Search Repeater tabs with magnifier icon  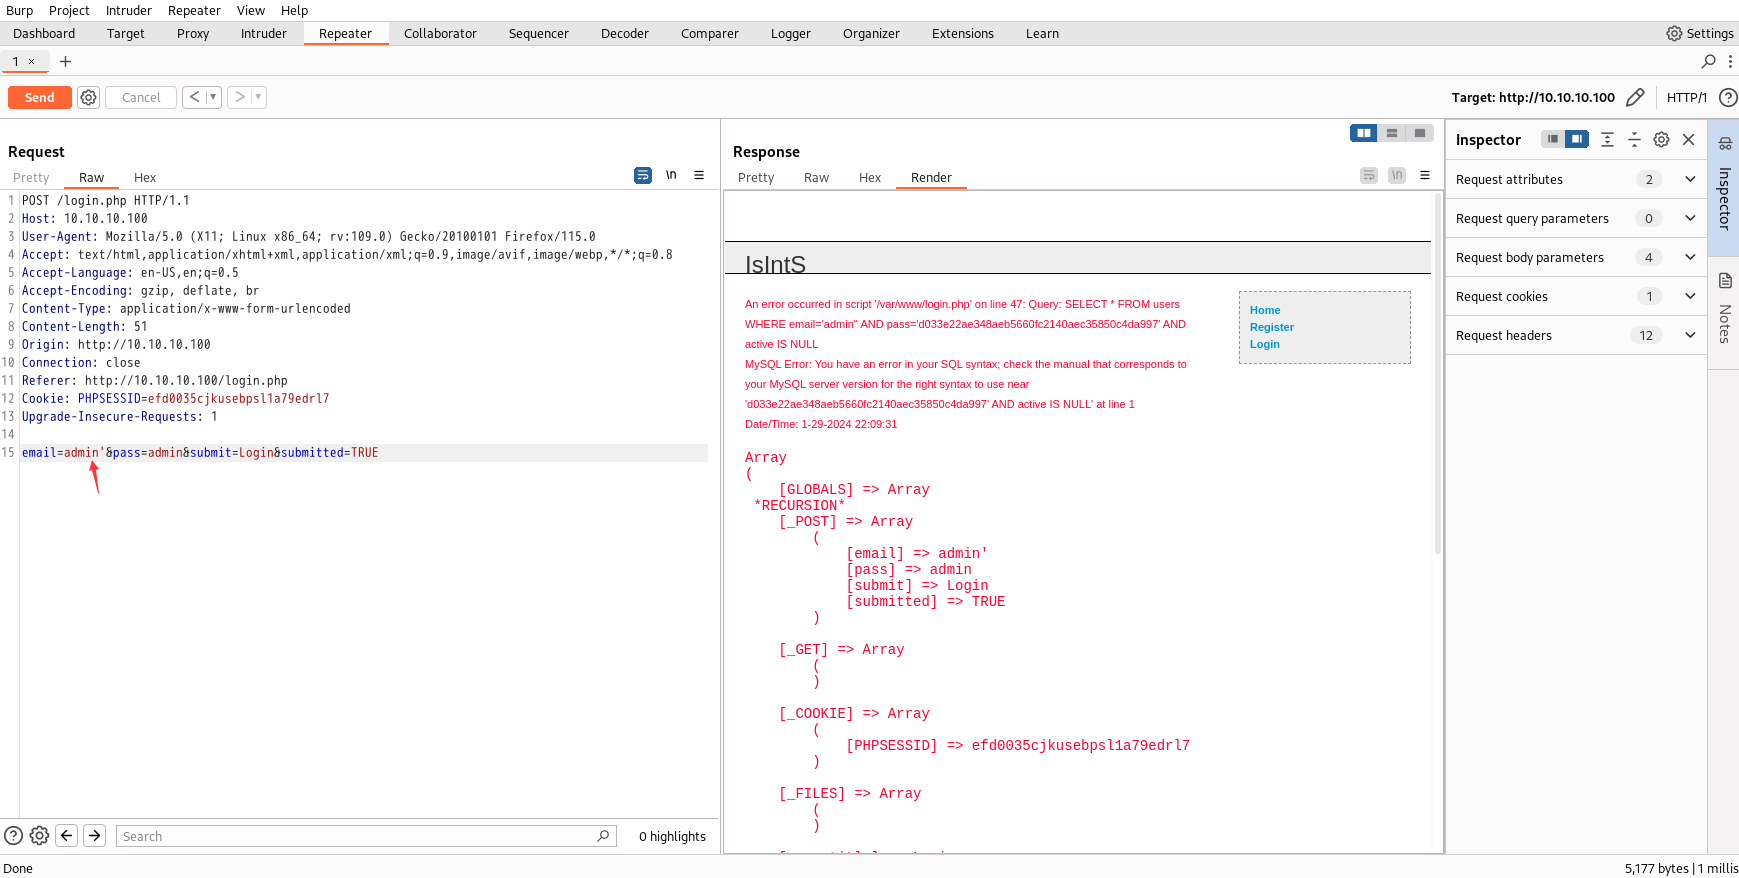coord(1709,61)
